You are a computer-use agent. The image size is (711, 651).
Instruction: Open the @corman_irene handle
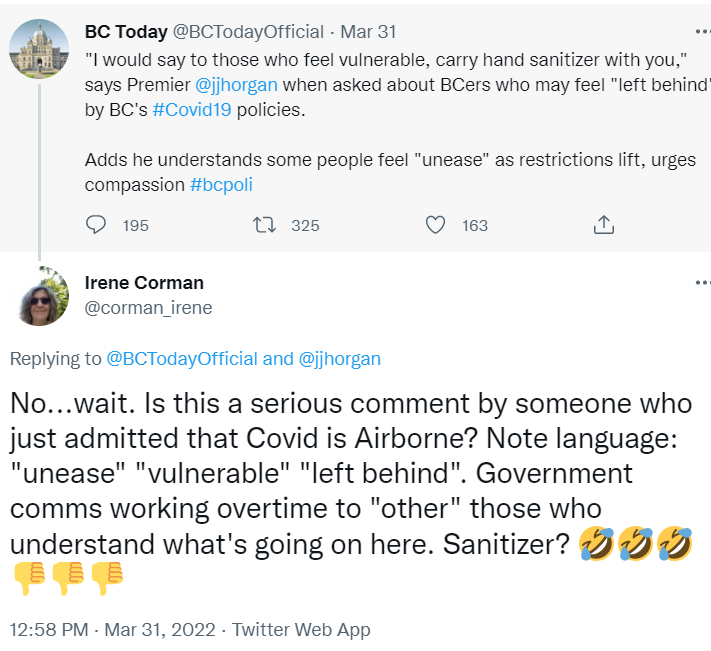pyautogui.click(x=148, y=307)
